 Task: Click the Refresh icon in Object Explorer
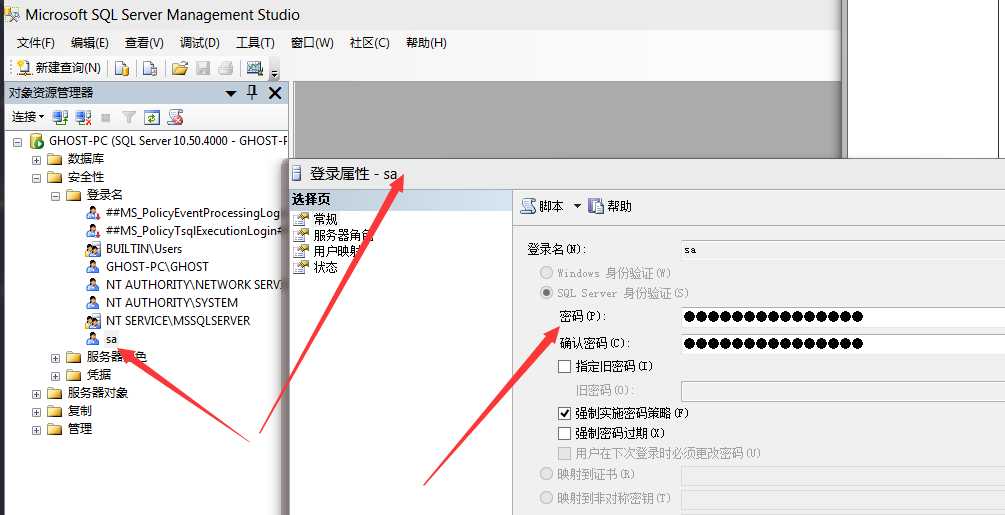(x=152, y=117)
